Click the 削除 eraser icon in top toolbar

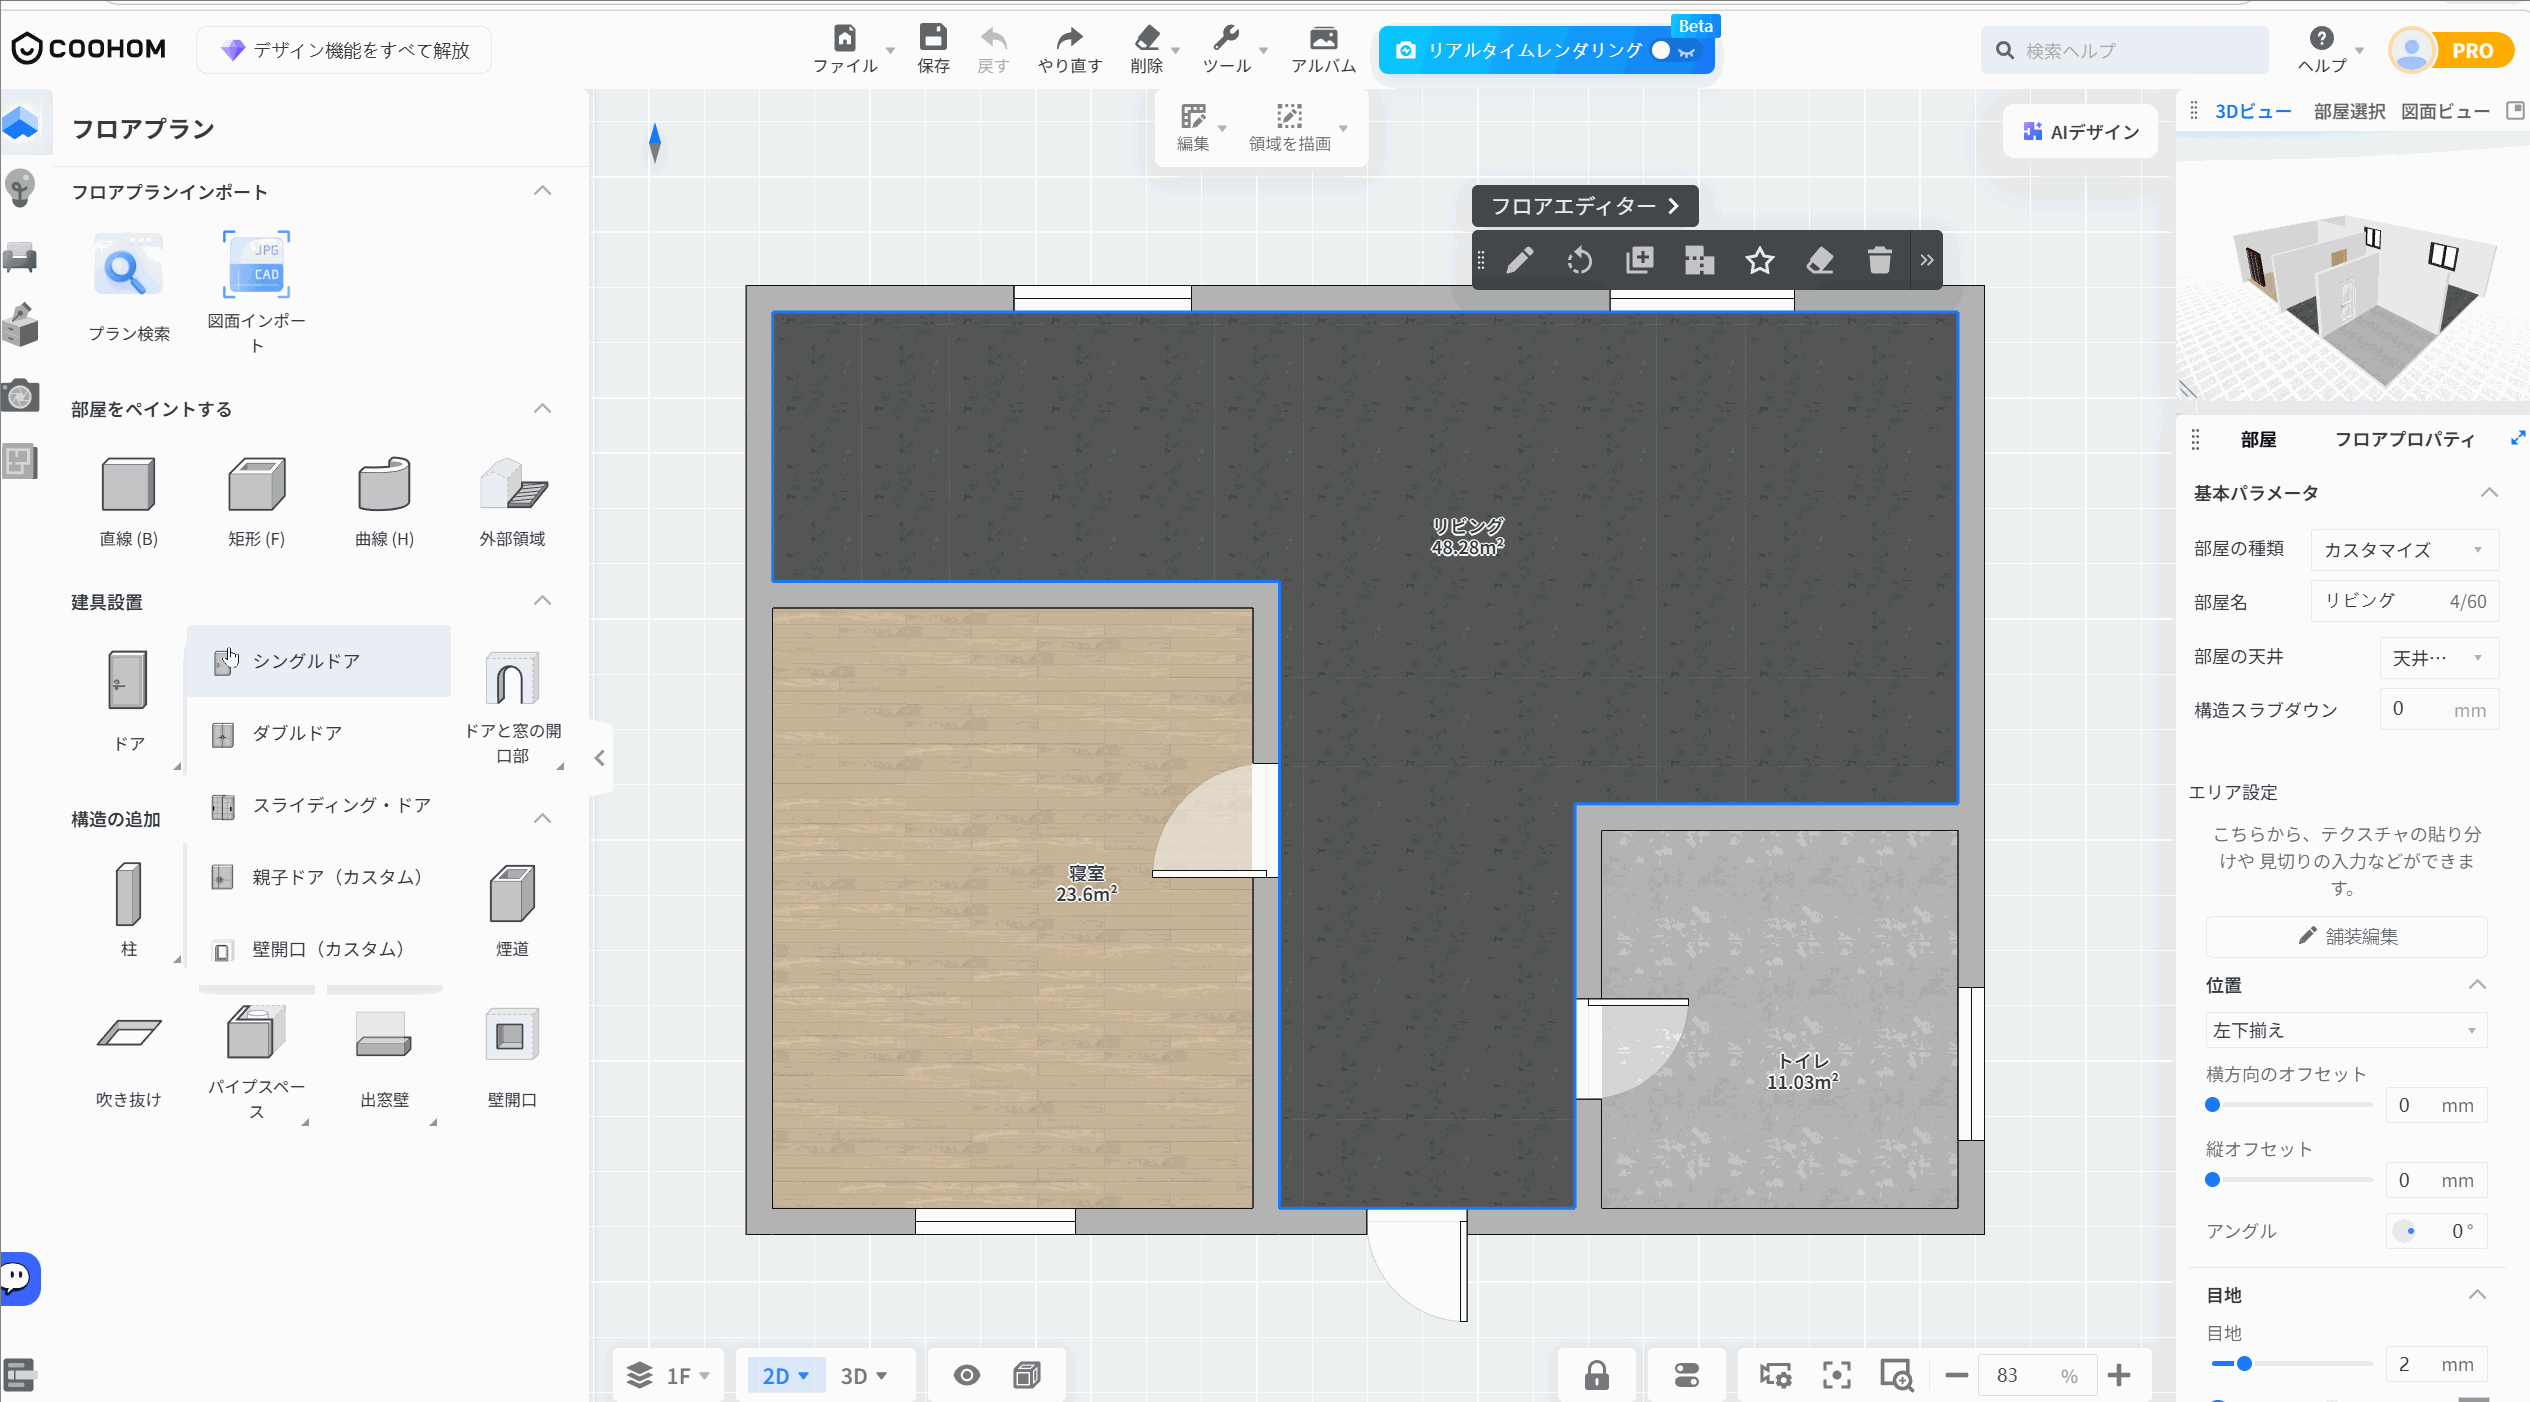click(1147, 38)
